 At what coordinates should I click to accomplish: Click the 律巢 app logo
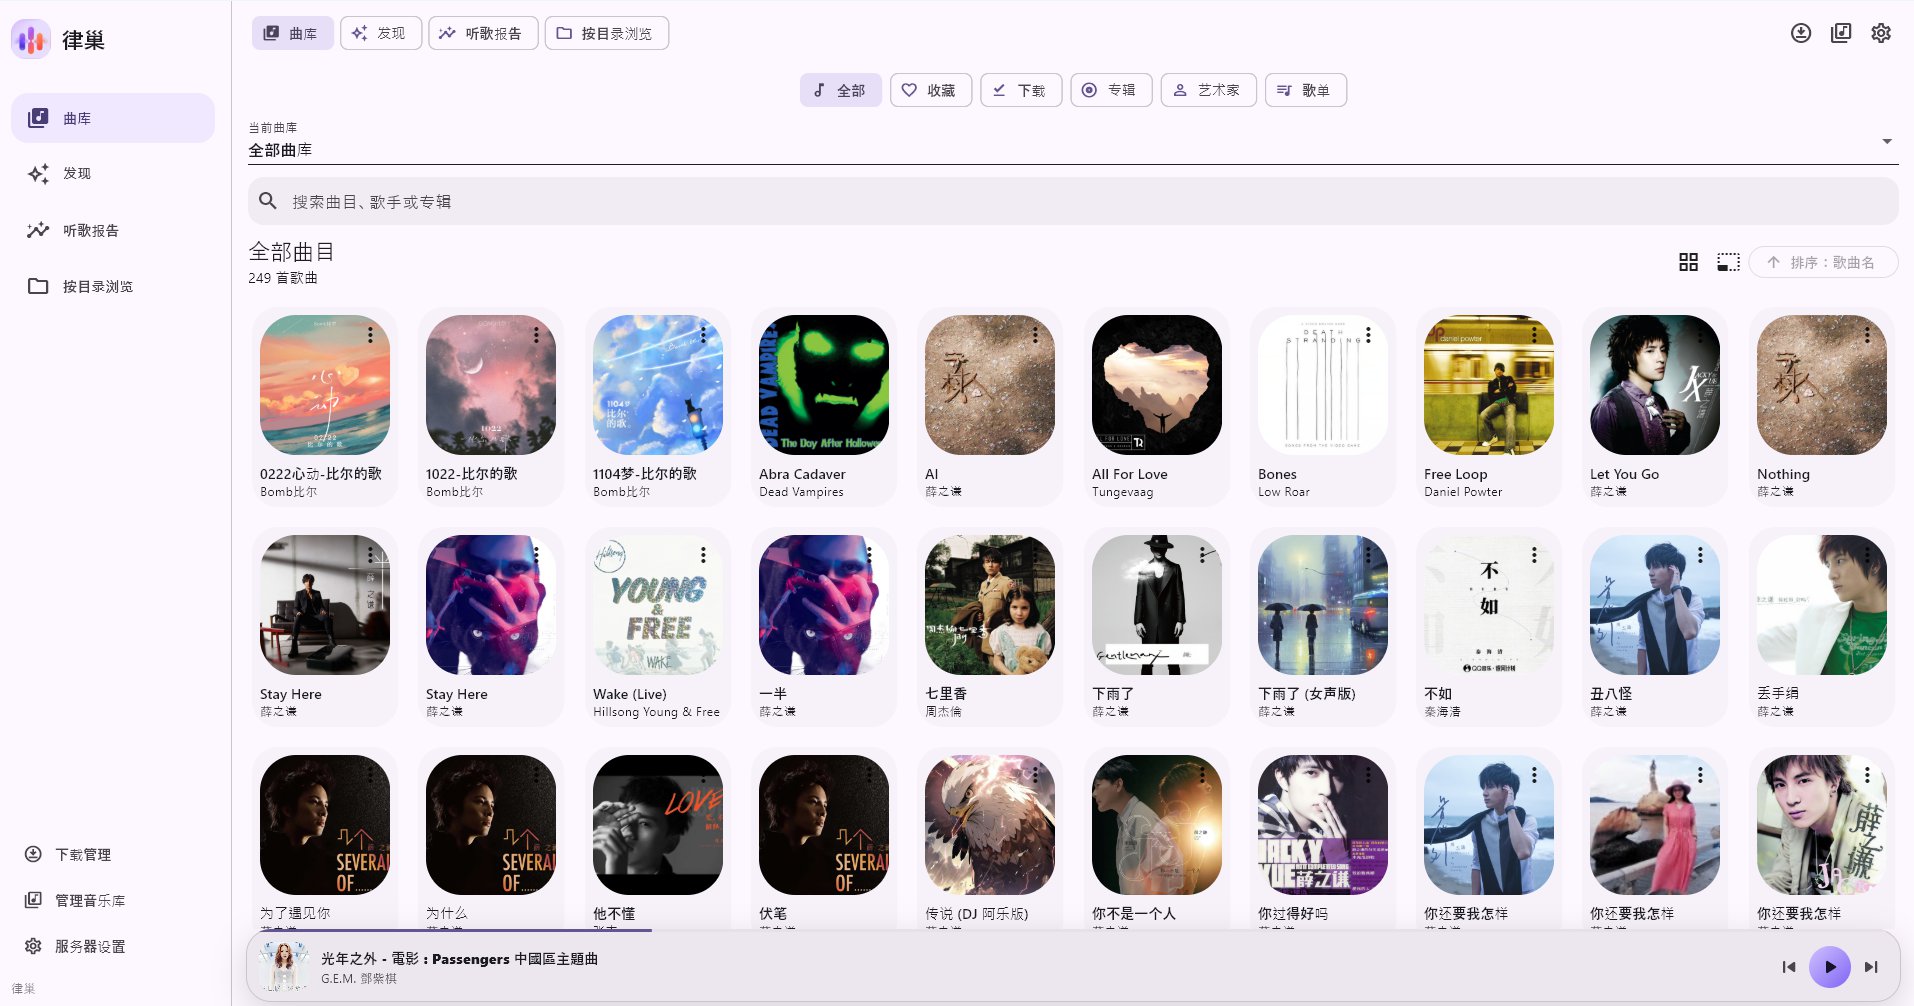(31, 40)
